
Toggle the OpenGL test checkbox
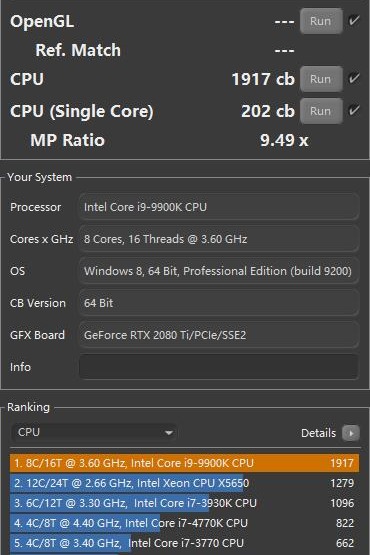tap(353, 21)
